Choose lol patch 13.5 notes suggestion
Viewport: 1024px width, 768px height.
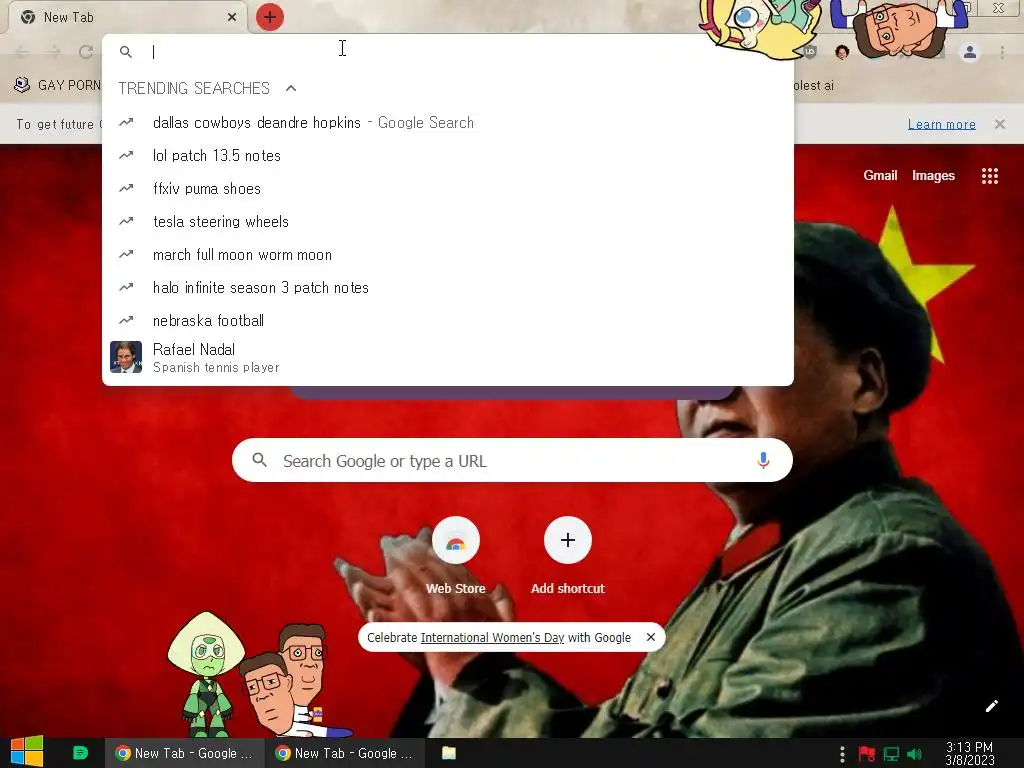click(448, 155)
